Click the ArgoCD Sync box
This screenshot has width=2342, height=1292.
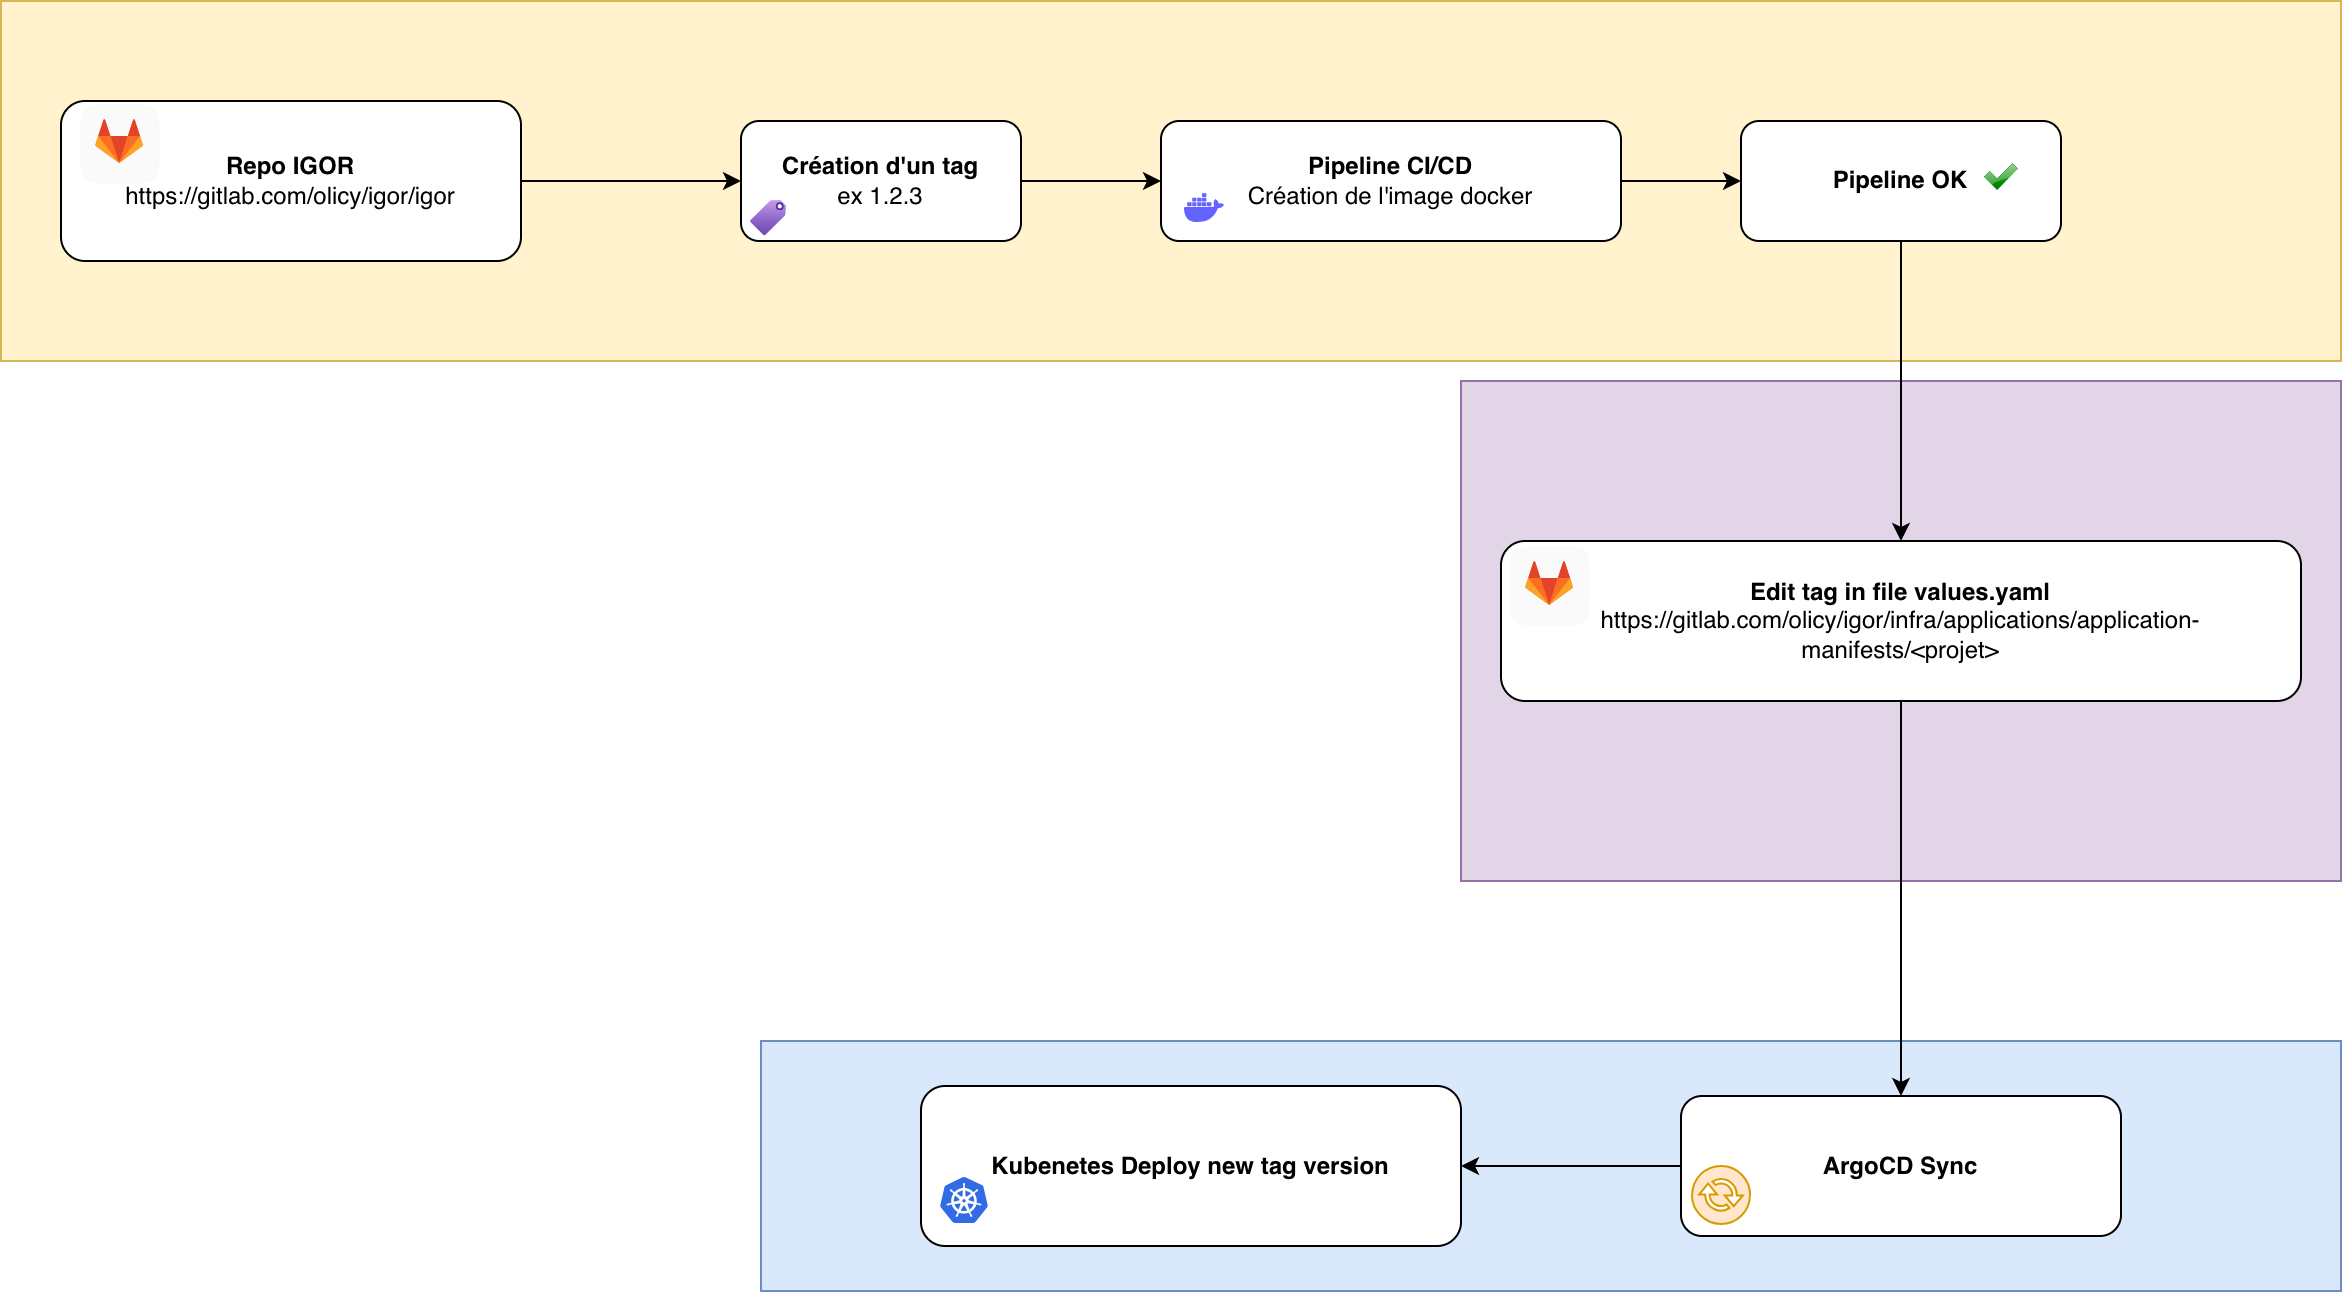point(1899,1165)
